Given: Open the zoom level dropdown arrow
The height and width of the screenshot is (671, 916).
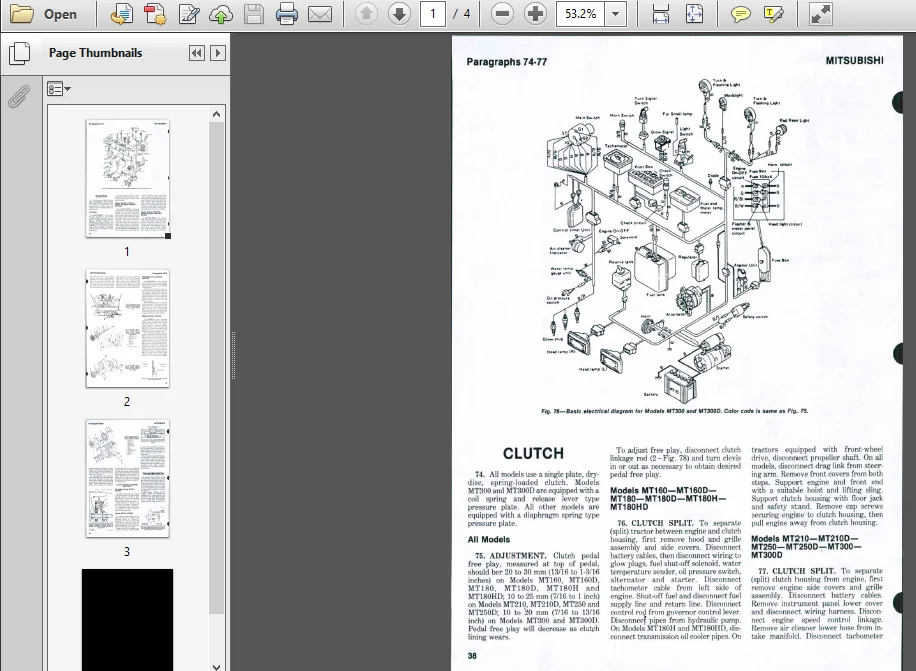Looking at the screenshot, I should click(615, 13).
